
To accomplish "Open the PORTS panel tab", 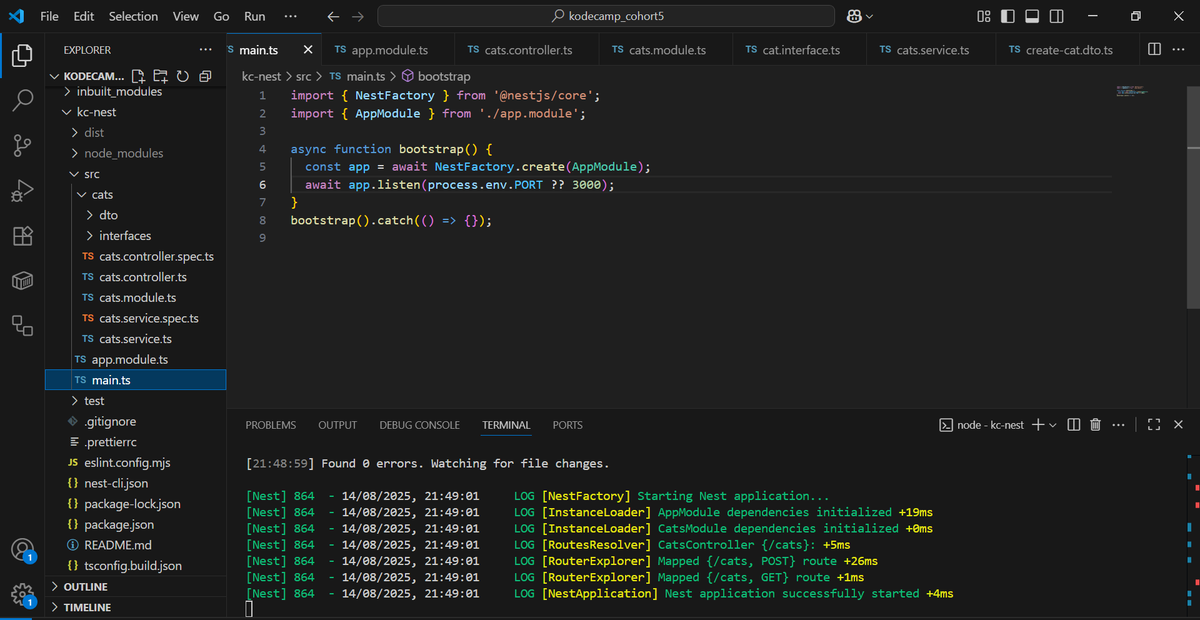I will coord(568,425).
